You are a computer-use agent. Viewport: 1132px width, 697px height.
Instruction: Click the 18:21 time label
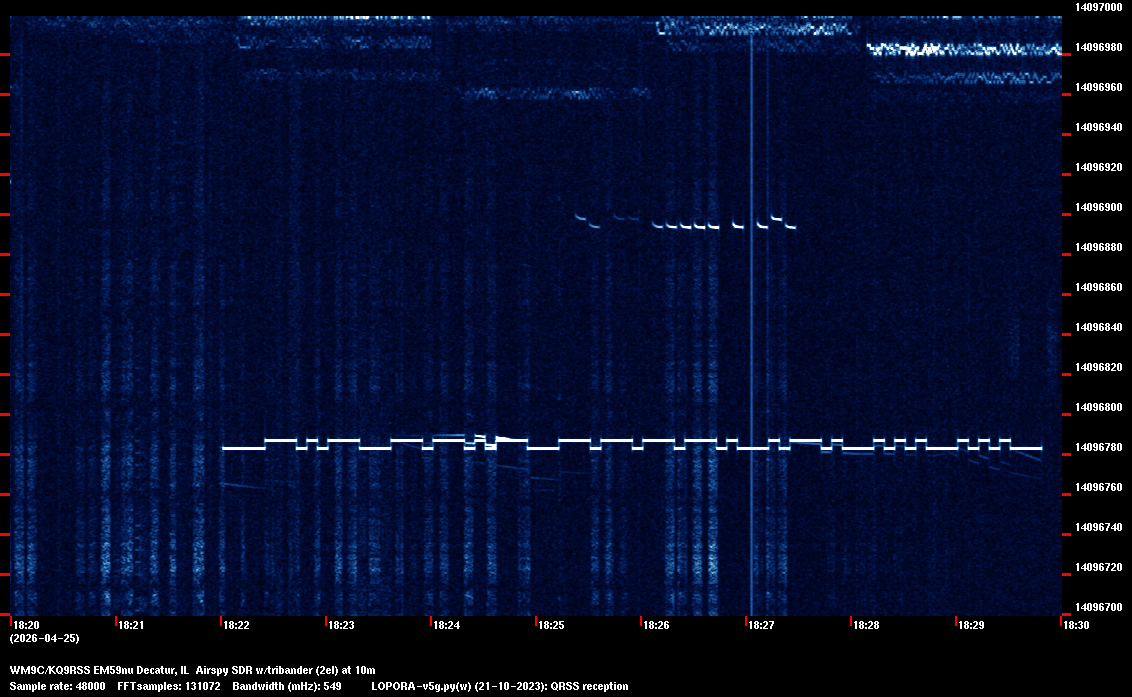(x=131, y=625)
